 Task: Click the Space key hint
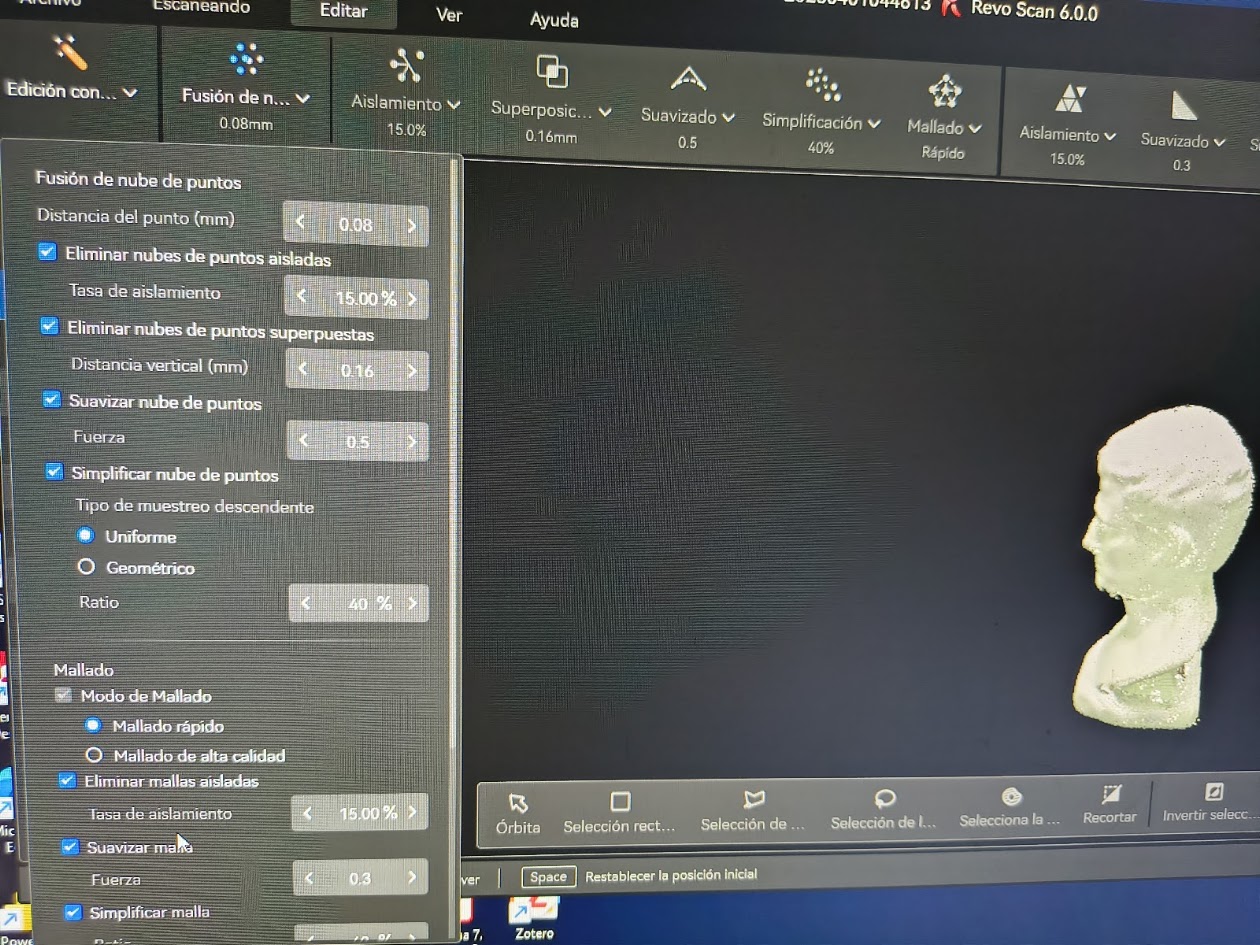(x=548, y=877)
